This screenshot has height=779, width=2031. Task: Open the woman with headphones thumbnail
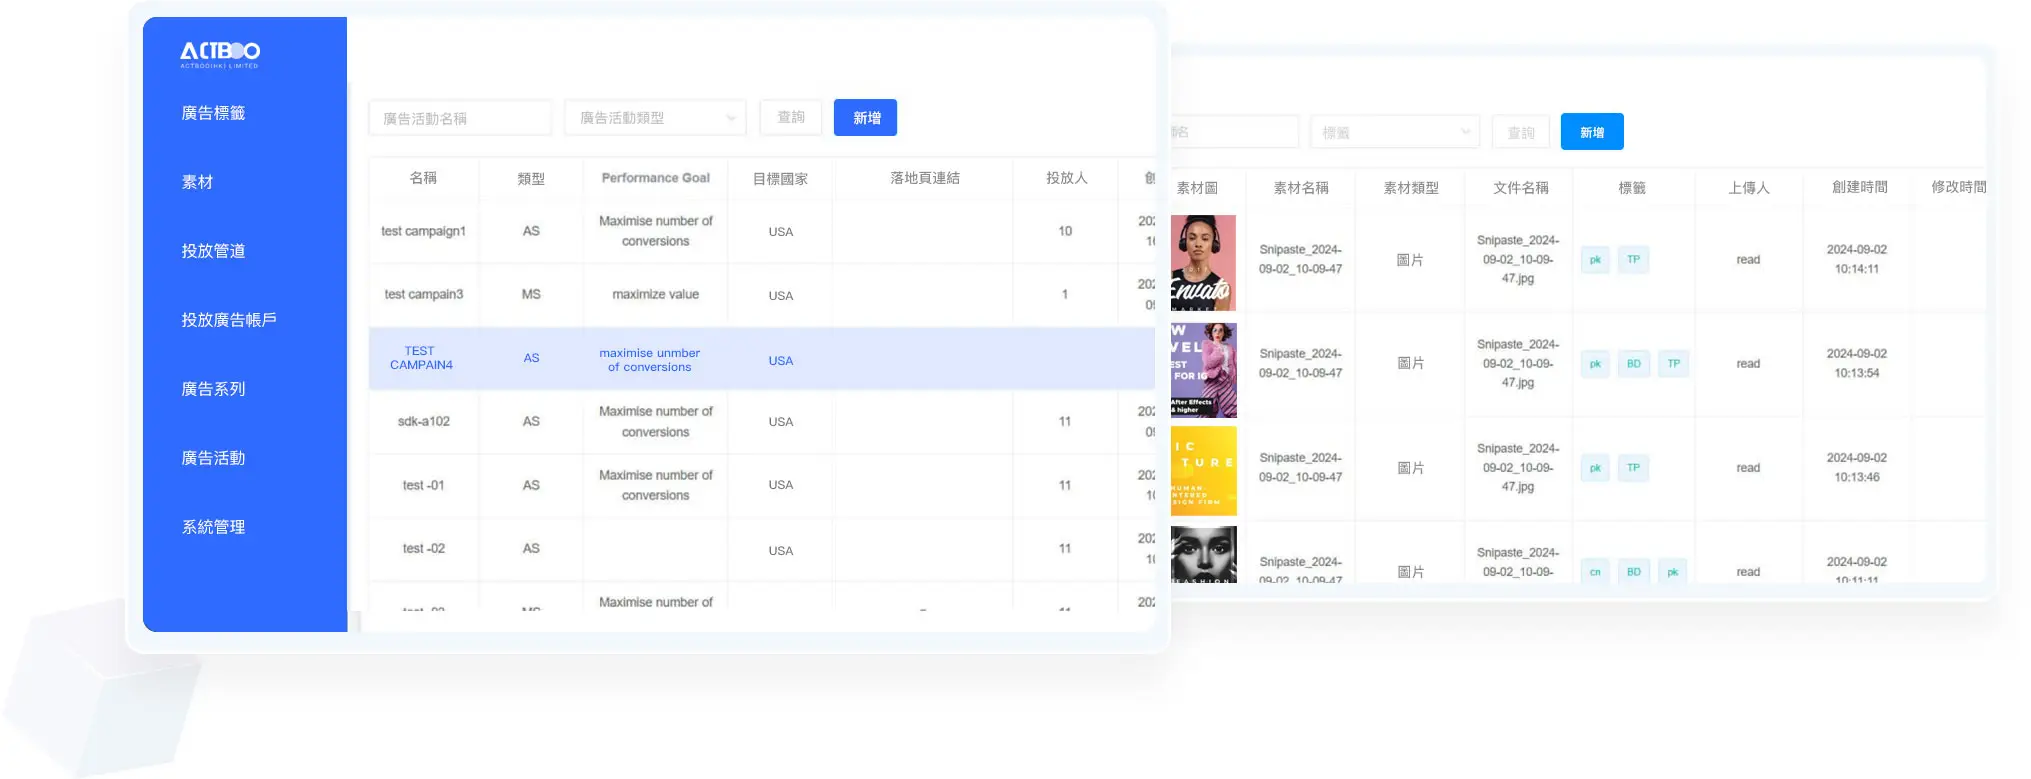pyautogui.click(x=1203, y=263)
